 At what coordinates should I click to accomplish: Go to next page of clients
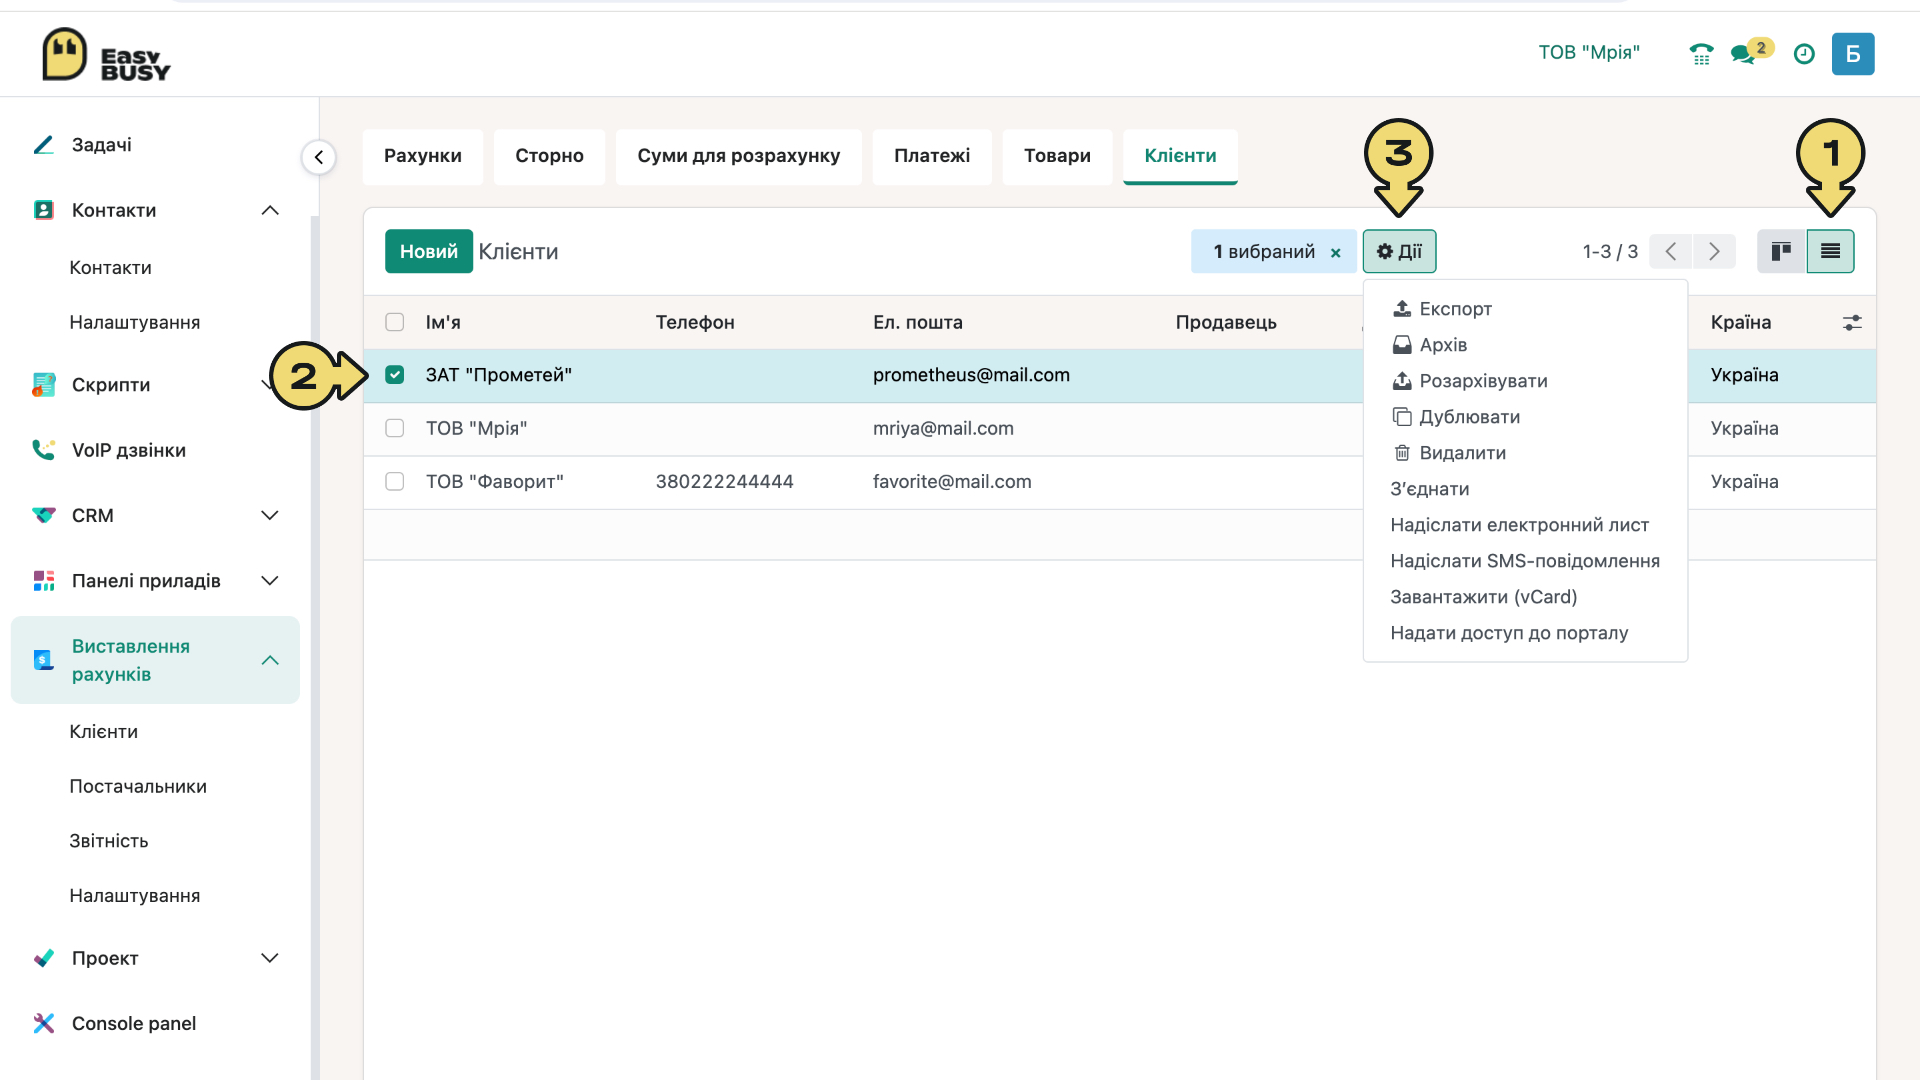coord(1714,251)
